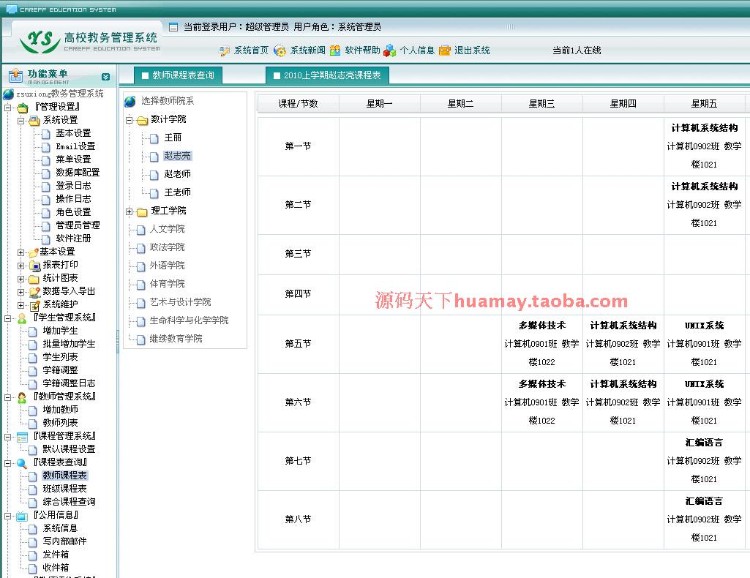Screen dimensions: 750x578
Task: Expand the 数据导入导出 tree node
Action: click(21, 291)
